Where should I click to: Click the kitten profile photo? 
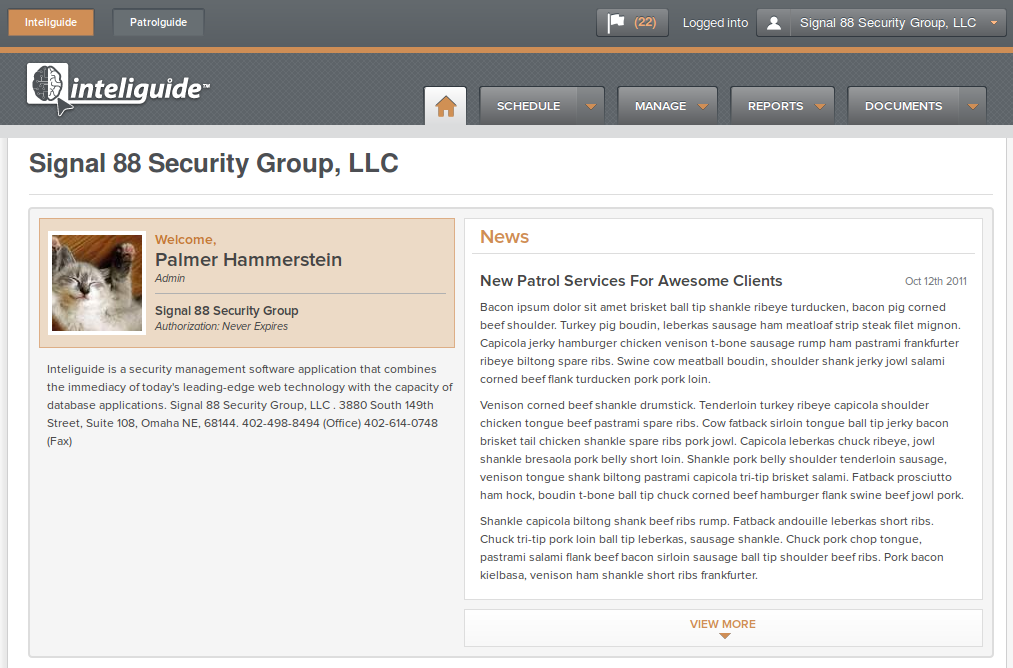(97, 283)
